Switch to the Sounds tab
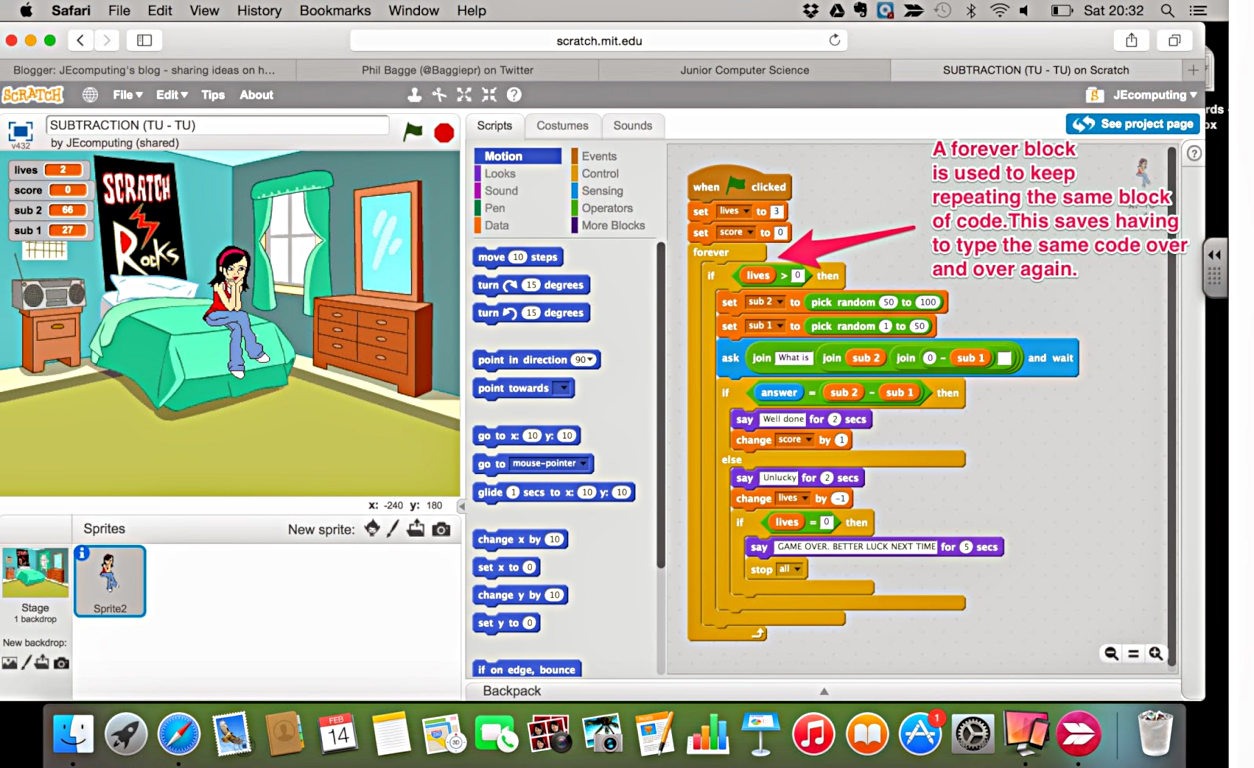This screenshot has width=1254, height=768. point(632,126)
